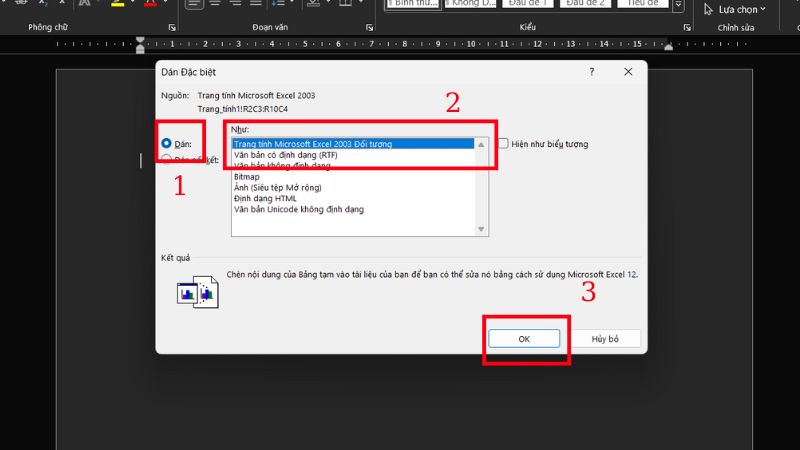Apply the Đầu đề 1 style
Viewport: 800px width, 450px height.
528,4
